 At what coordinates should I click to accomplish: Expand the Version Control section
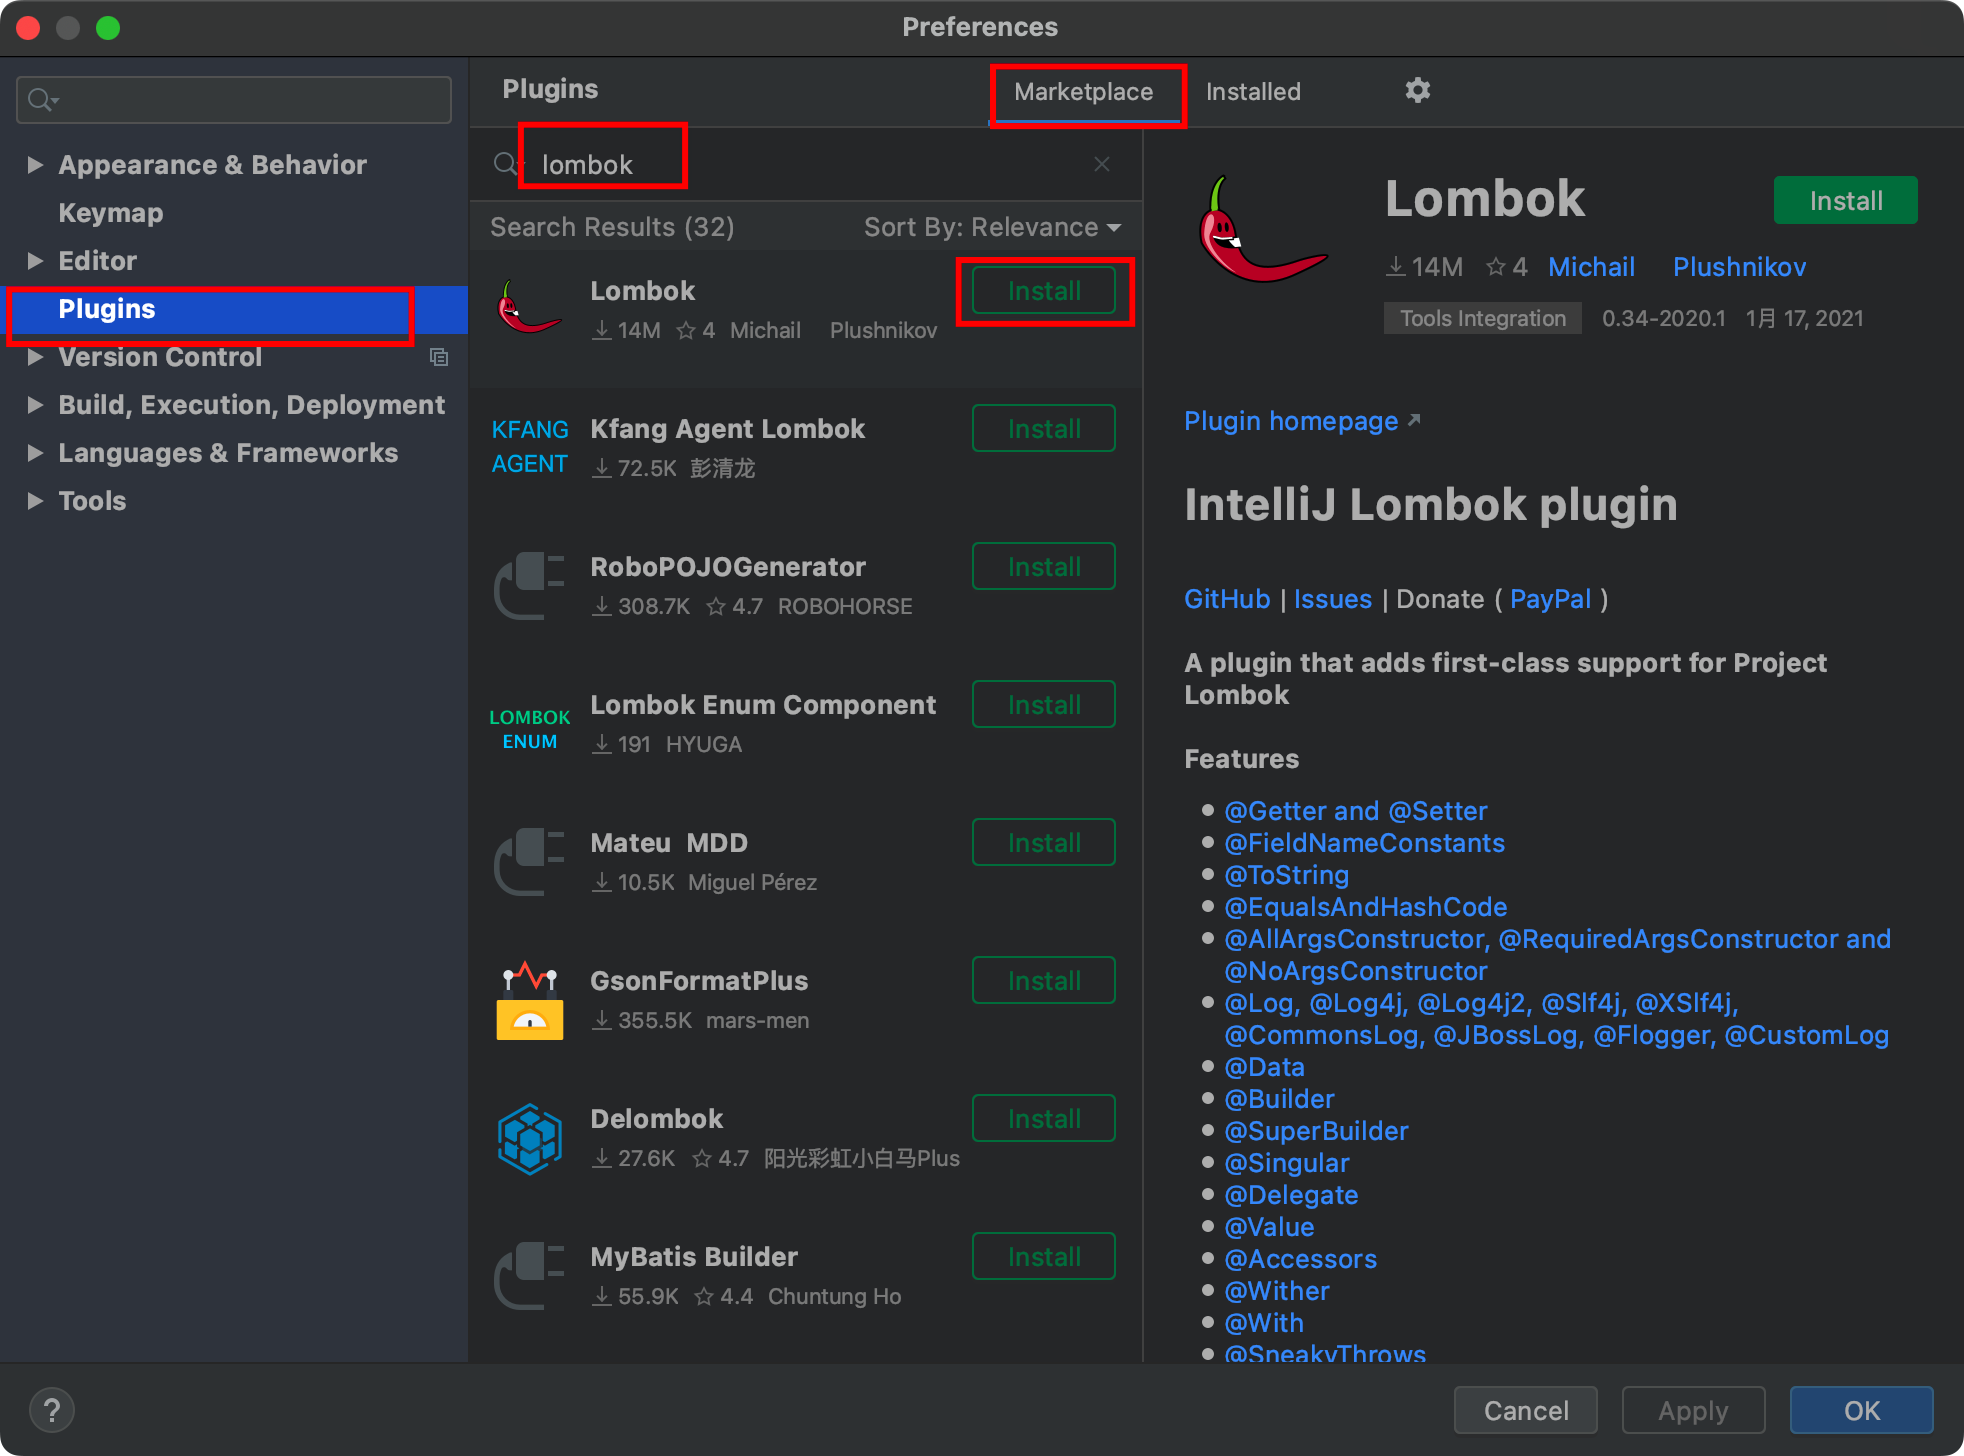[x=35, y=357]
